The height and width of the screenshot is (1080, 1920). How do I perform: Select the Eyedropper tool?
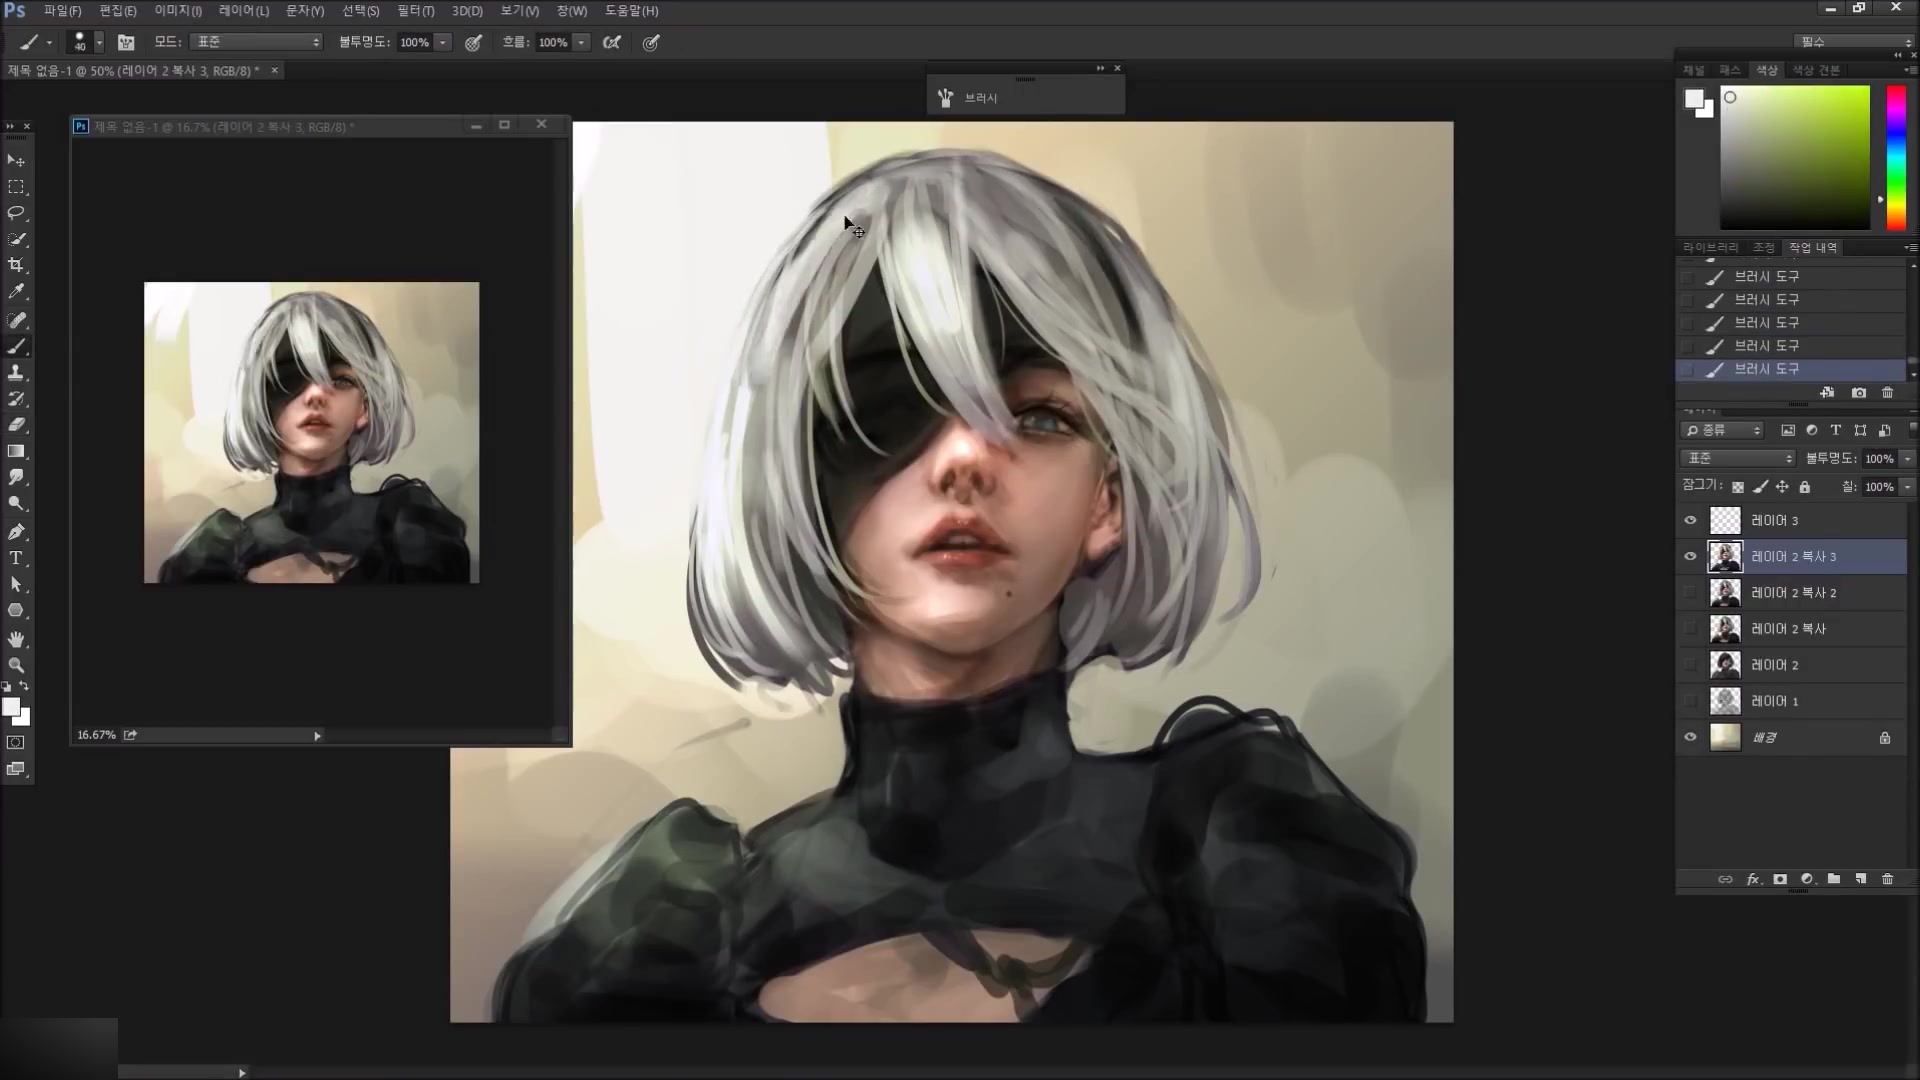[x=16, y=292]
